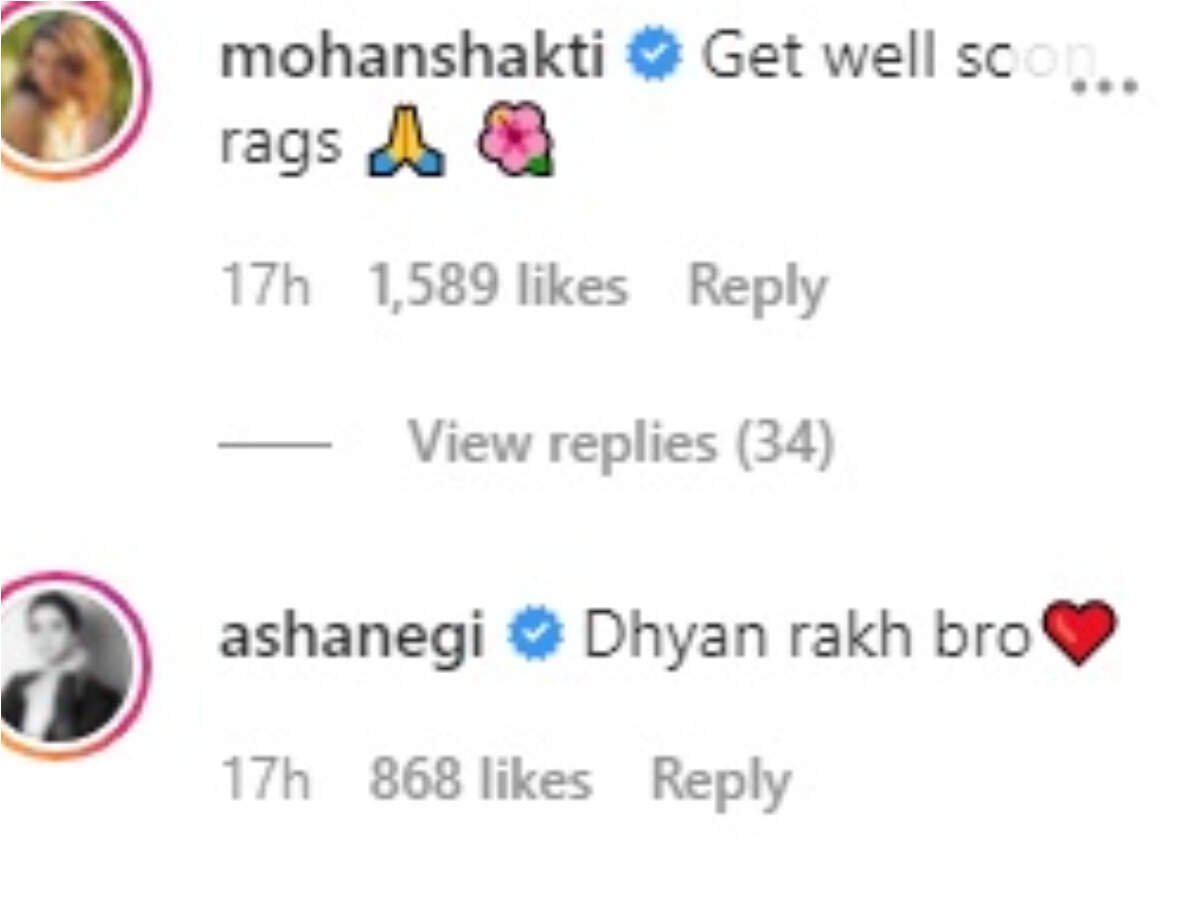Click the 17h timestamp on ashanegi's comment

click(266, 780)
